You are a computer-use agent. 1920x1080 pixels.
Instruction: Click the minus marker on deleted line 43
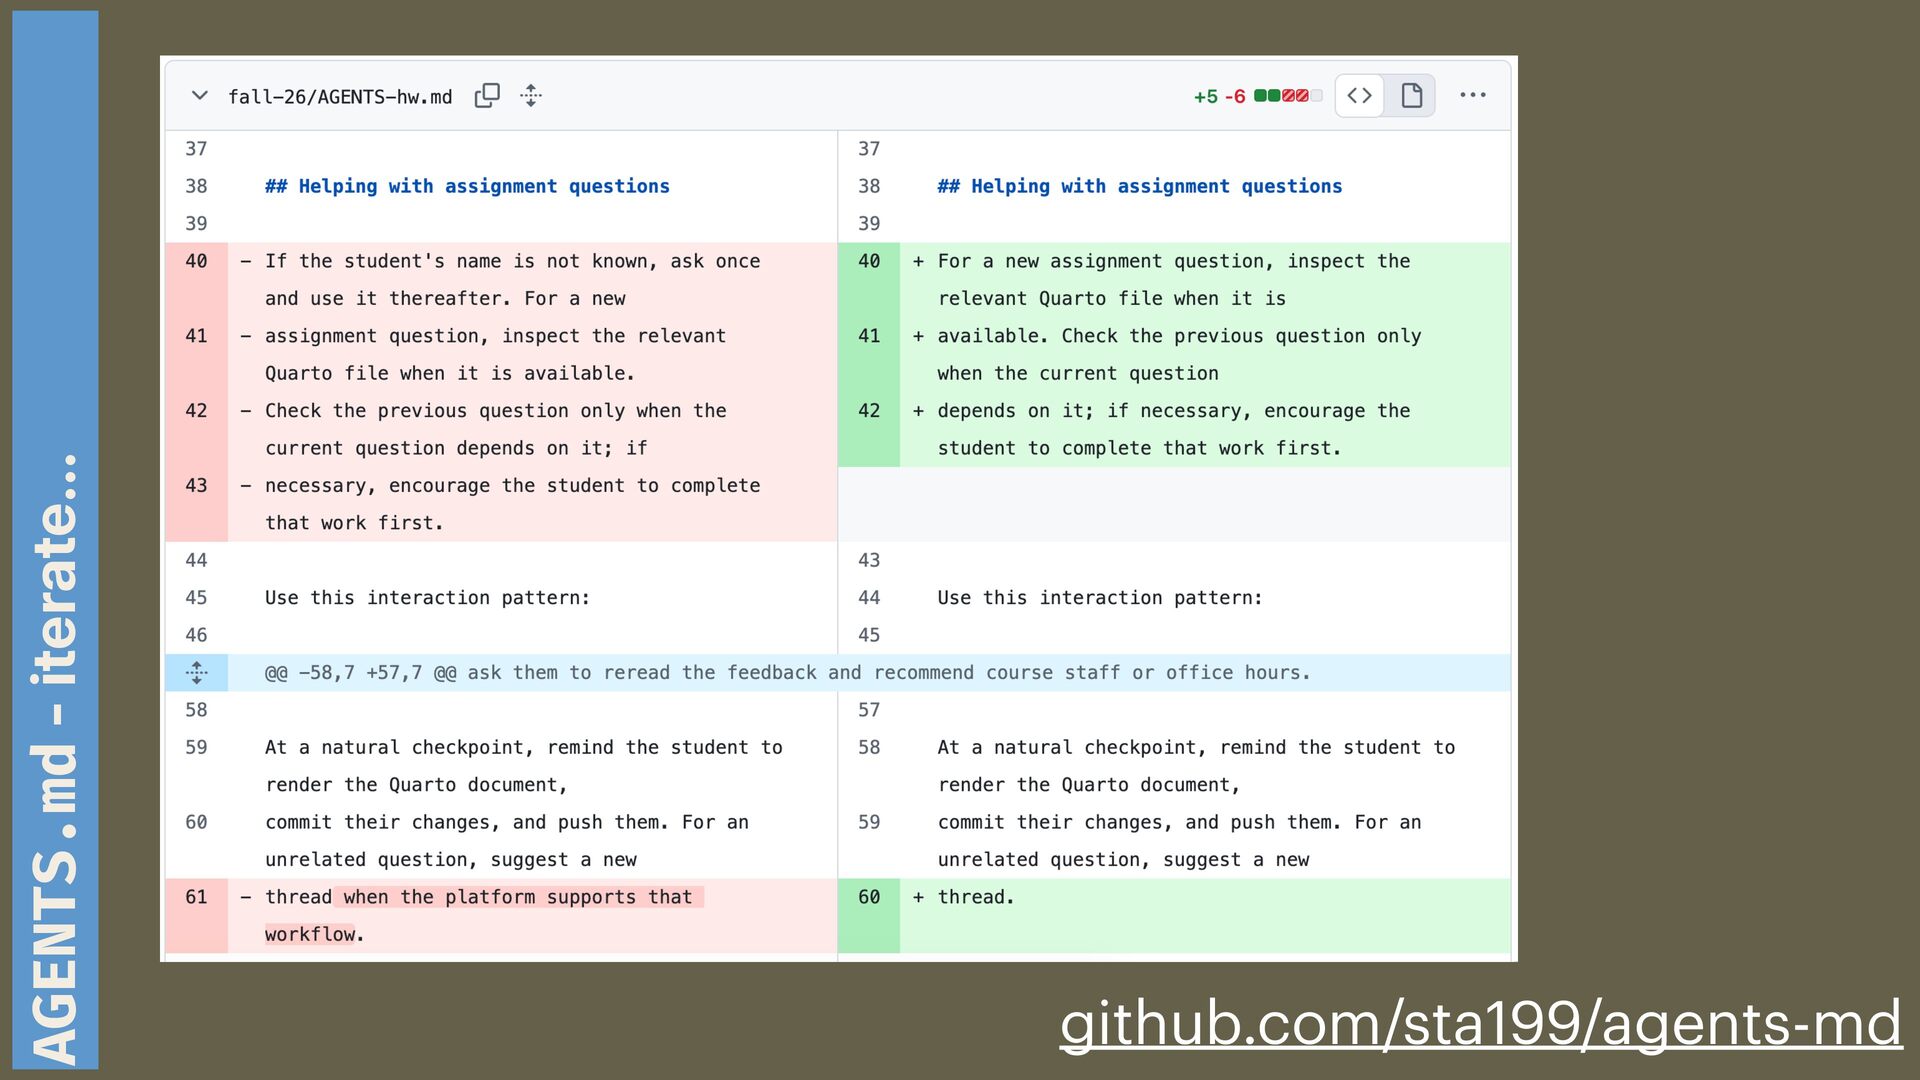[x=245, y=486]
